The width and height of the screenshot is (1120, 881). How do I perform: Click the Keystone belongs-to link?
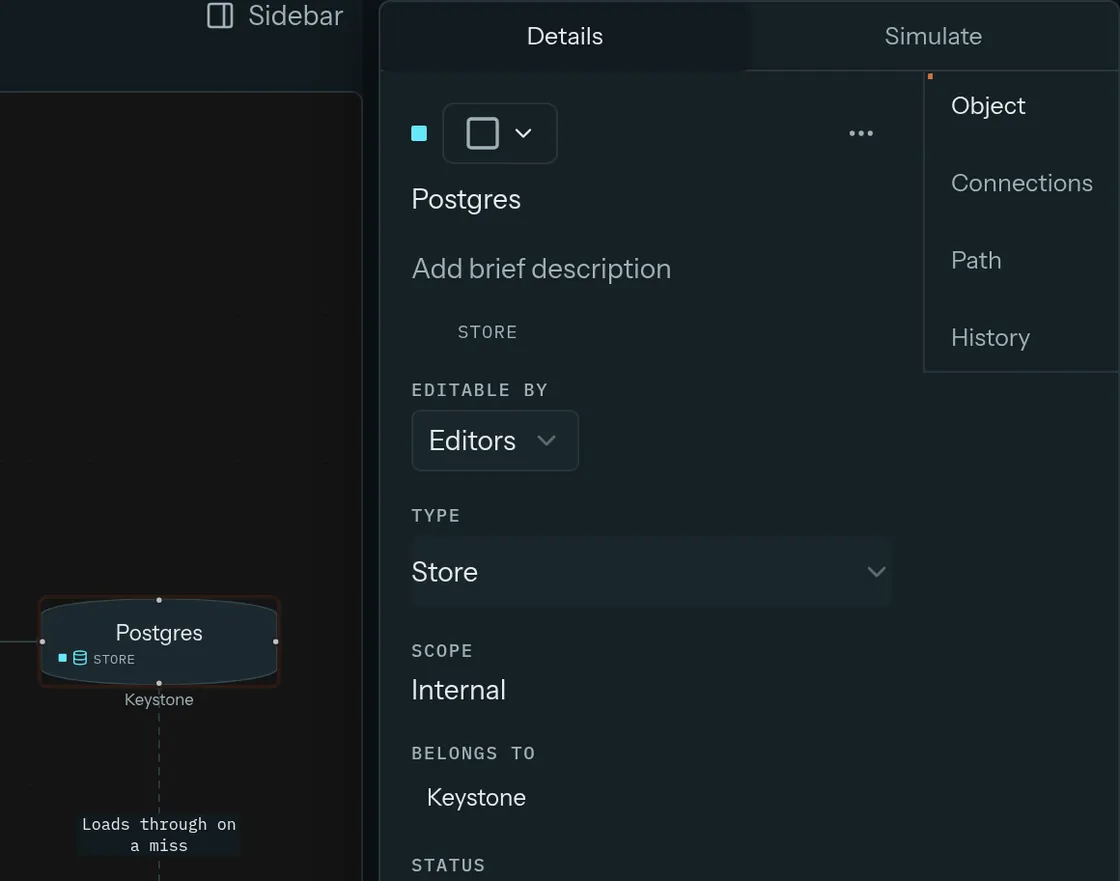click(476, 797)
